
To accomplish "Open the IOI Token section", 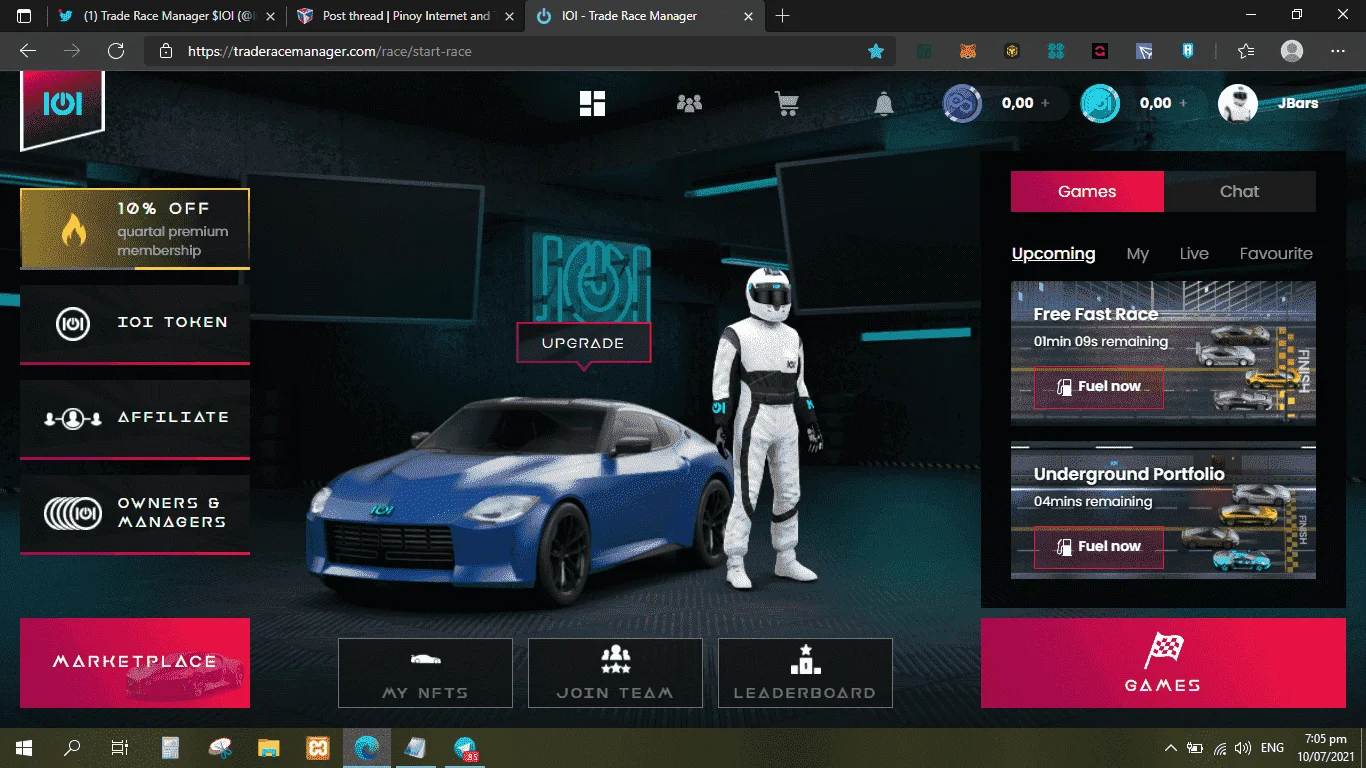I will point(135,324).
